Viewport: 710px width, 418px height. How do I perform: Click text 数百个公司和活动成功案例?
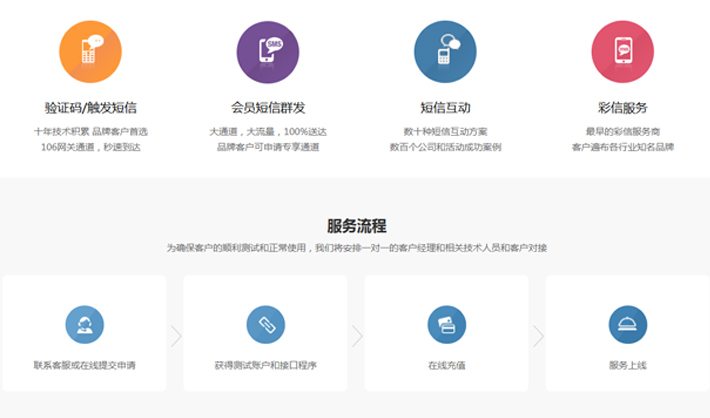(446, 147)
